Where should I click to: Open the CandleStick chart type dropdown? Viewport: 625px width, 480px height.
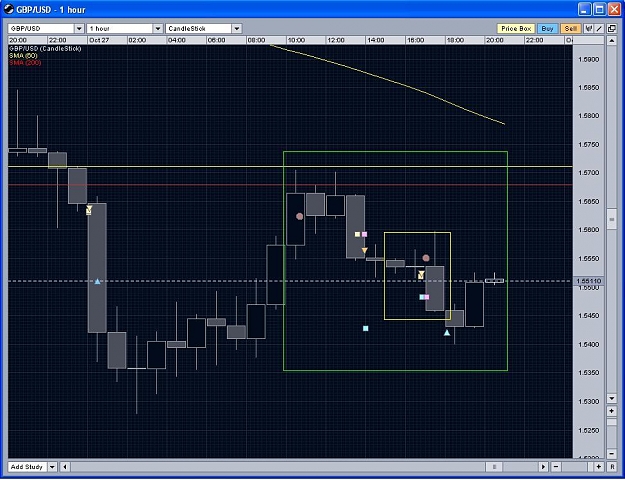[x=203, y=29]
